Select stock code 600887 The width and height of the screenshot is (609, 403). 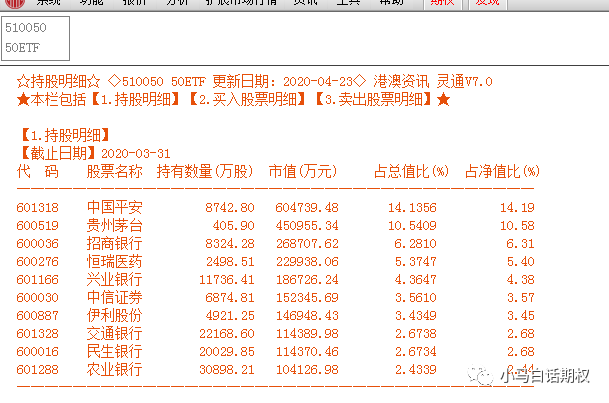38,316
